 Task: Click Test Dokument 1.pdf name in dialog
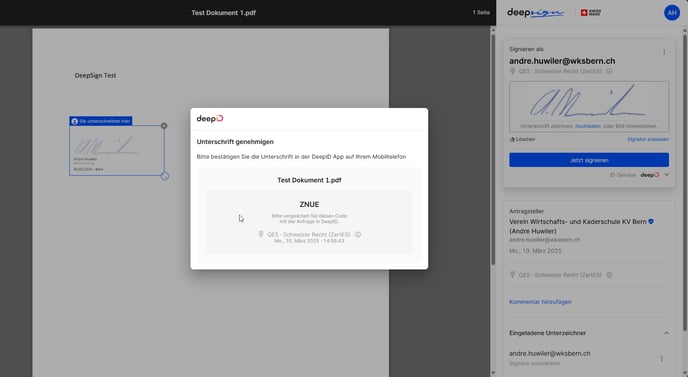309,180
